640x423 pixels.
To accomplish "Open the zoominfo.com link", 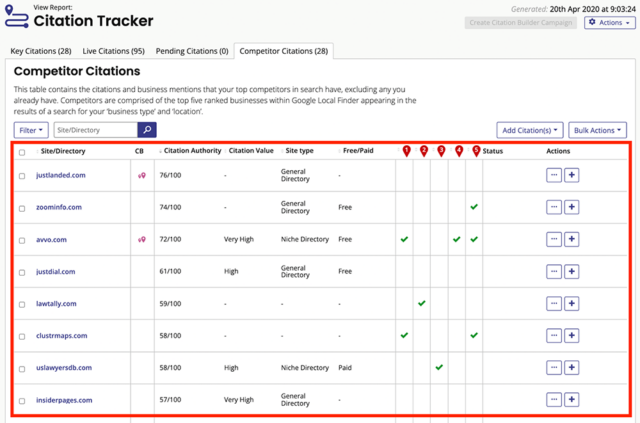I will pyautogui.click(x=59, y=207).
